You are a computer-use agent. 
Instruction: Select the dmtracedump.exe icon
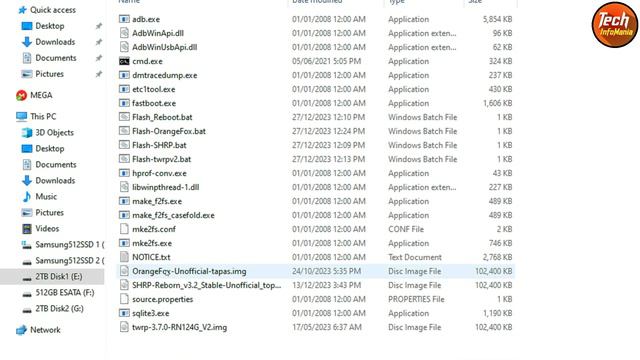[x=124, y=75]
